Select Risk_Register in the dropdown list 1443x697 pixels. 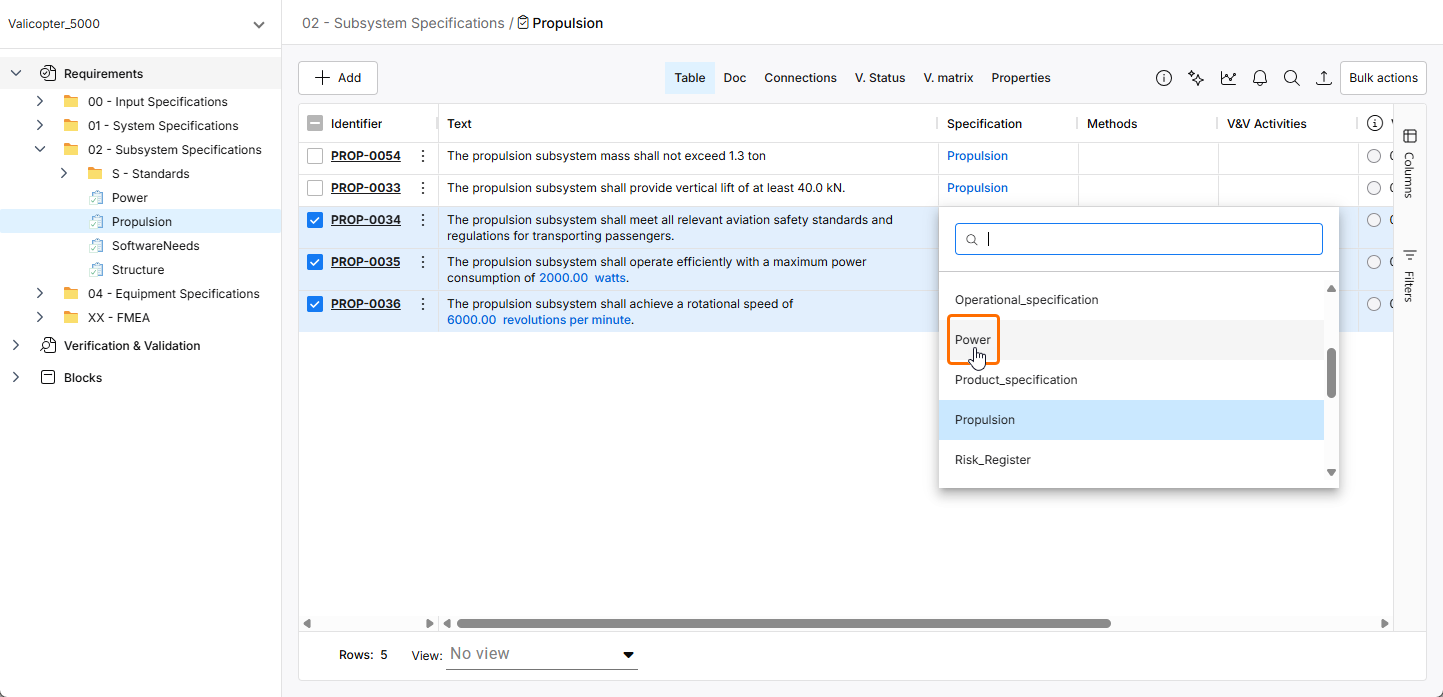click(x=993, y=460)
